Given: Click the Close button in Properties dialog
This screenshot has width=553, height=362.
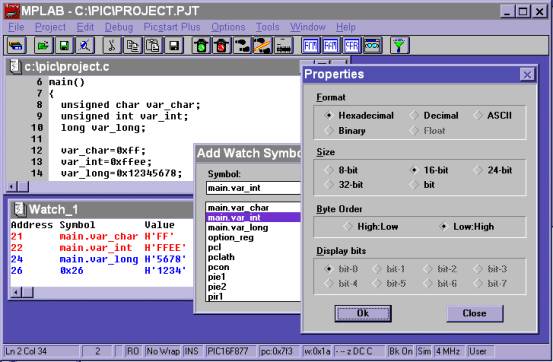Looking at the screenshot, I should coord(475,313).
